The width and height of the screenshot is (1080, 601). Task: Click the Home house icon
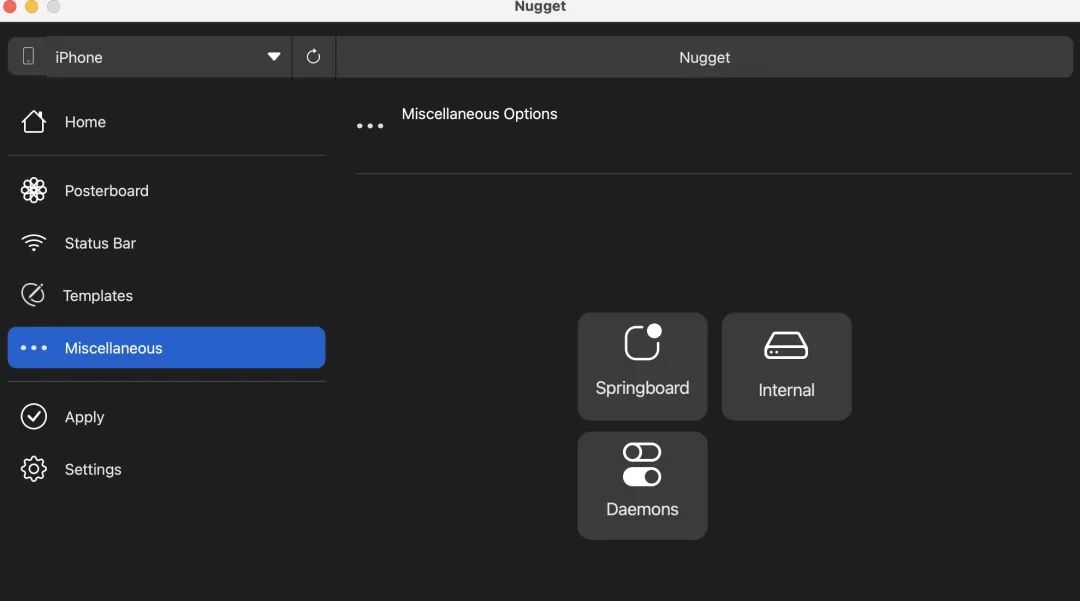[x=33, y=122]
